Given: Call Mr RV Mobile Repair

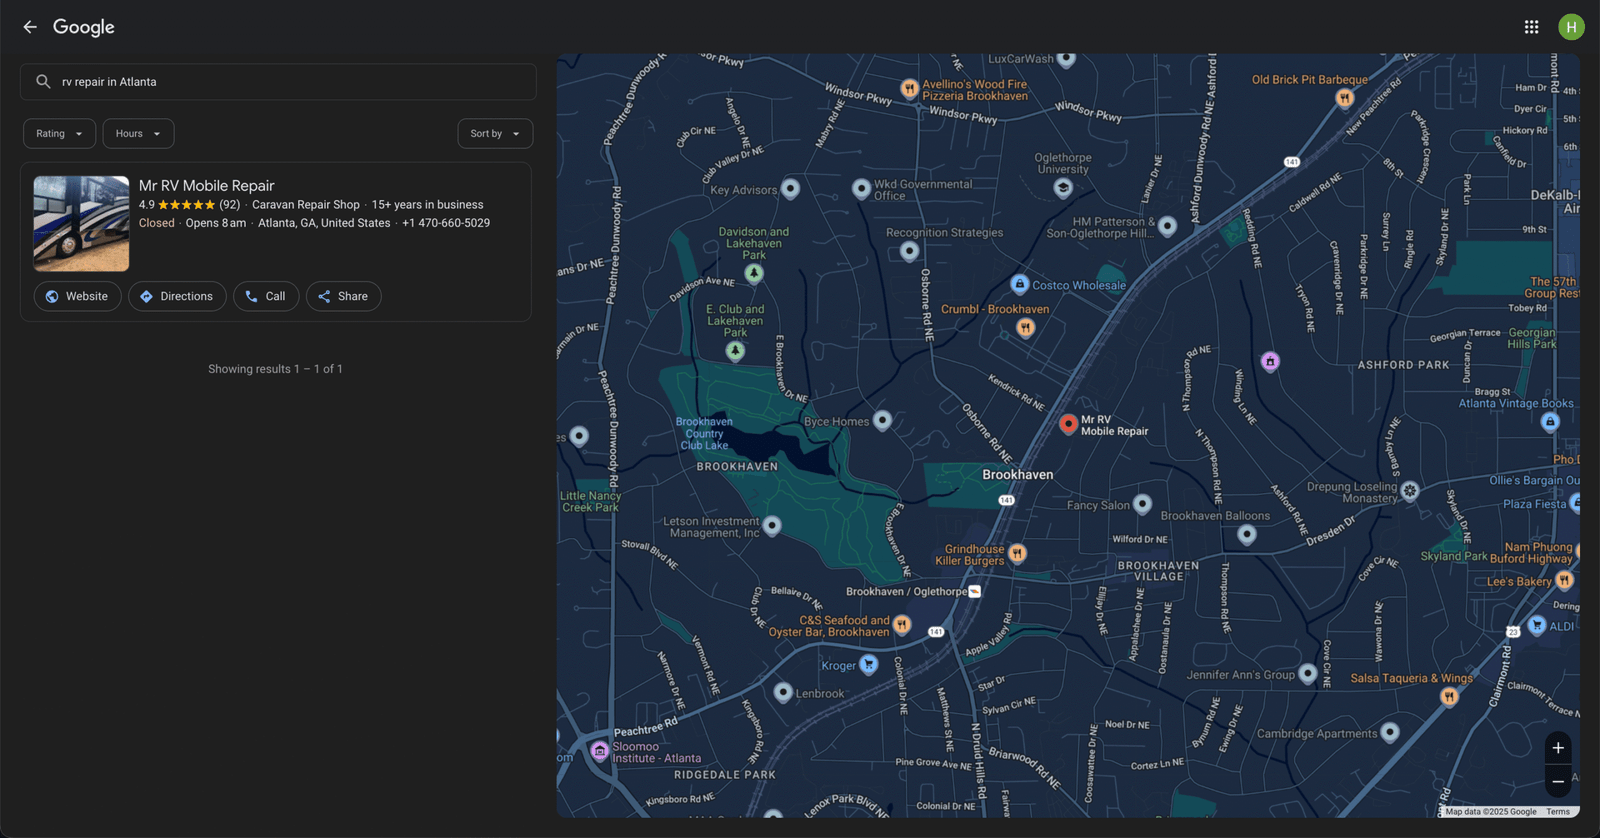Looking at the screenshot, I should pyautogui.click(x=266, y=296).
